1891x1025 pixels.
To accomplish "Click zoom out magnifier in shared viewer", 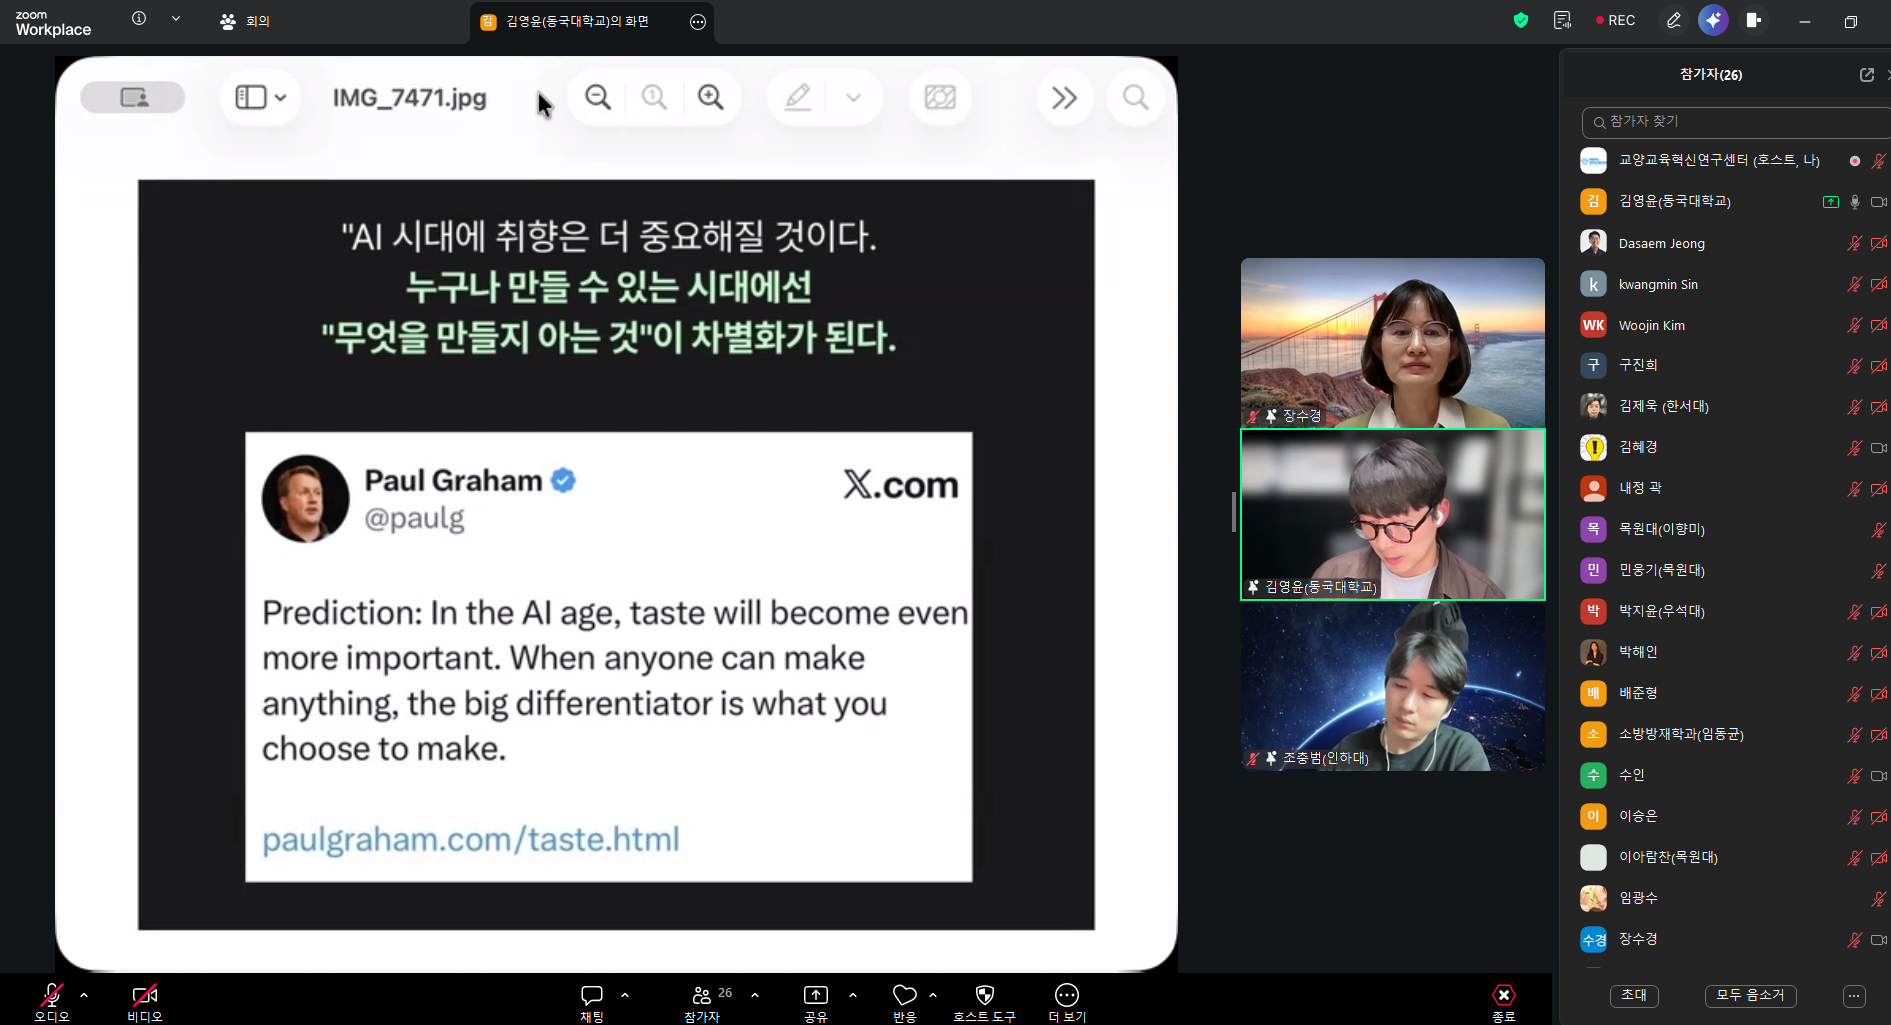I will 598,97.
